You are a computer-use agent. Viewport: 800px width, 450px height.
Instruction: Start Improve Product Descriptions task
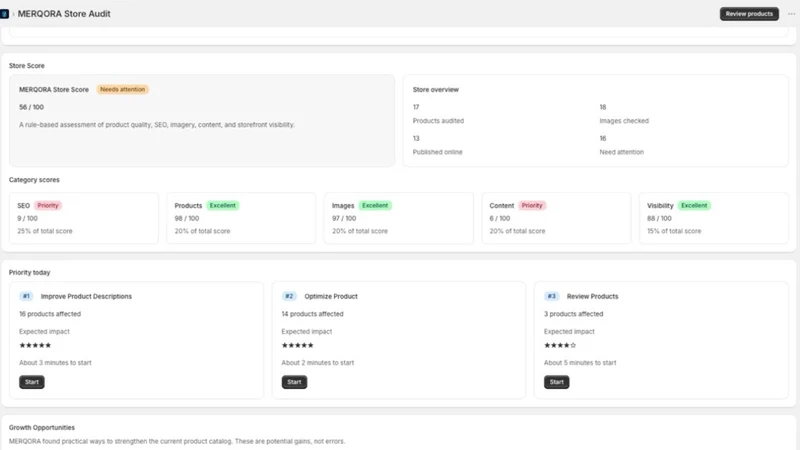(32, 382)
